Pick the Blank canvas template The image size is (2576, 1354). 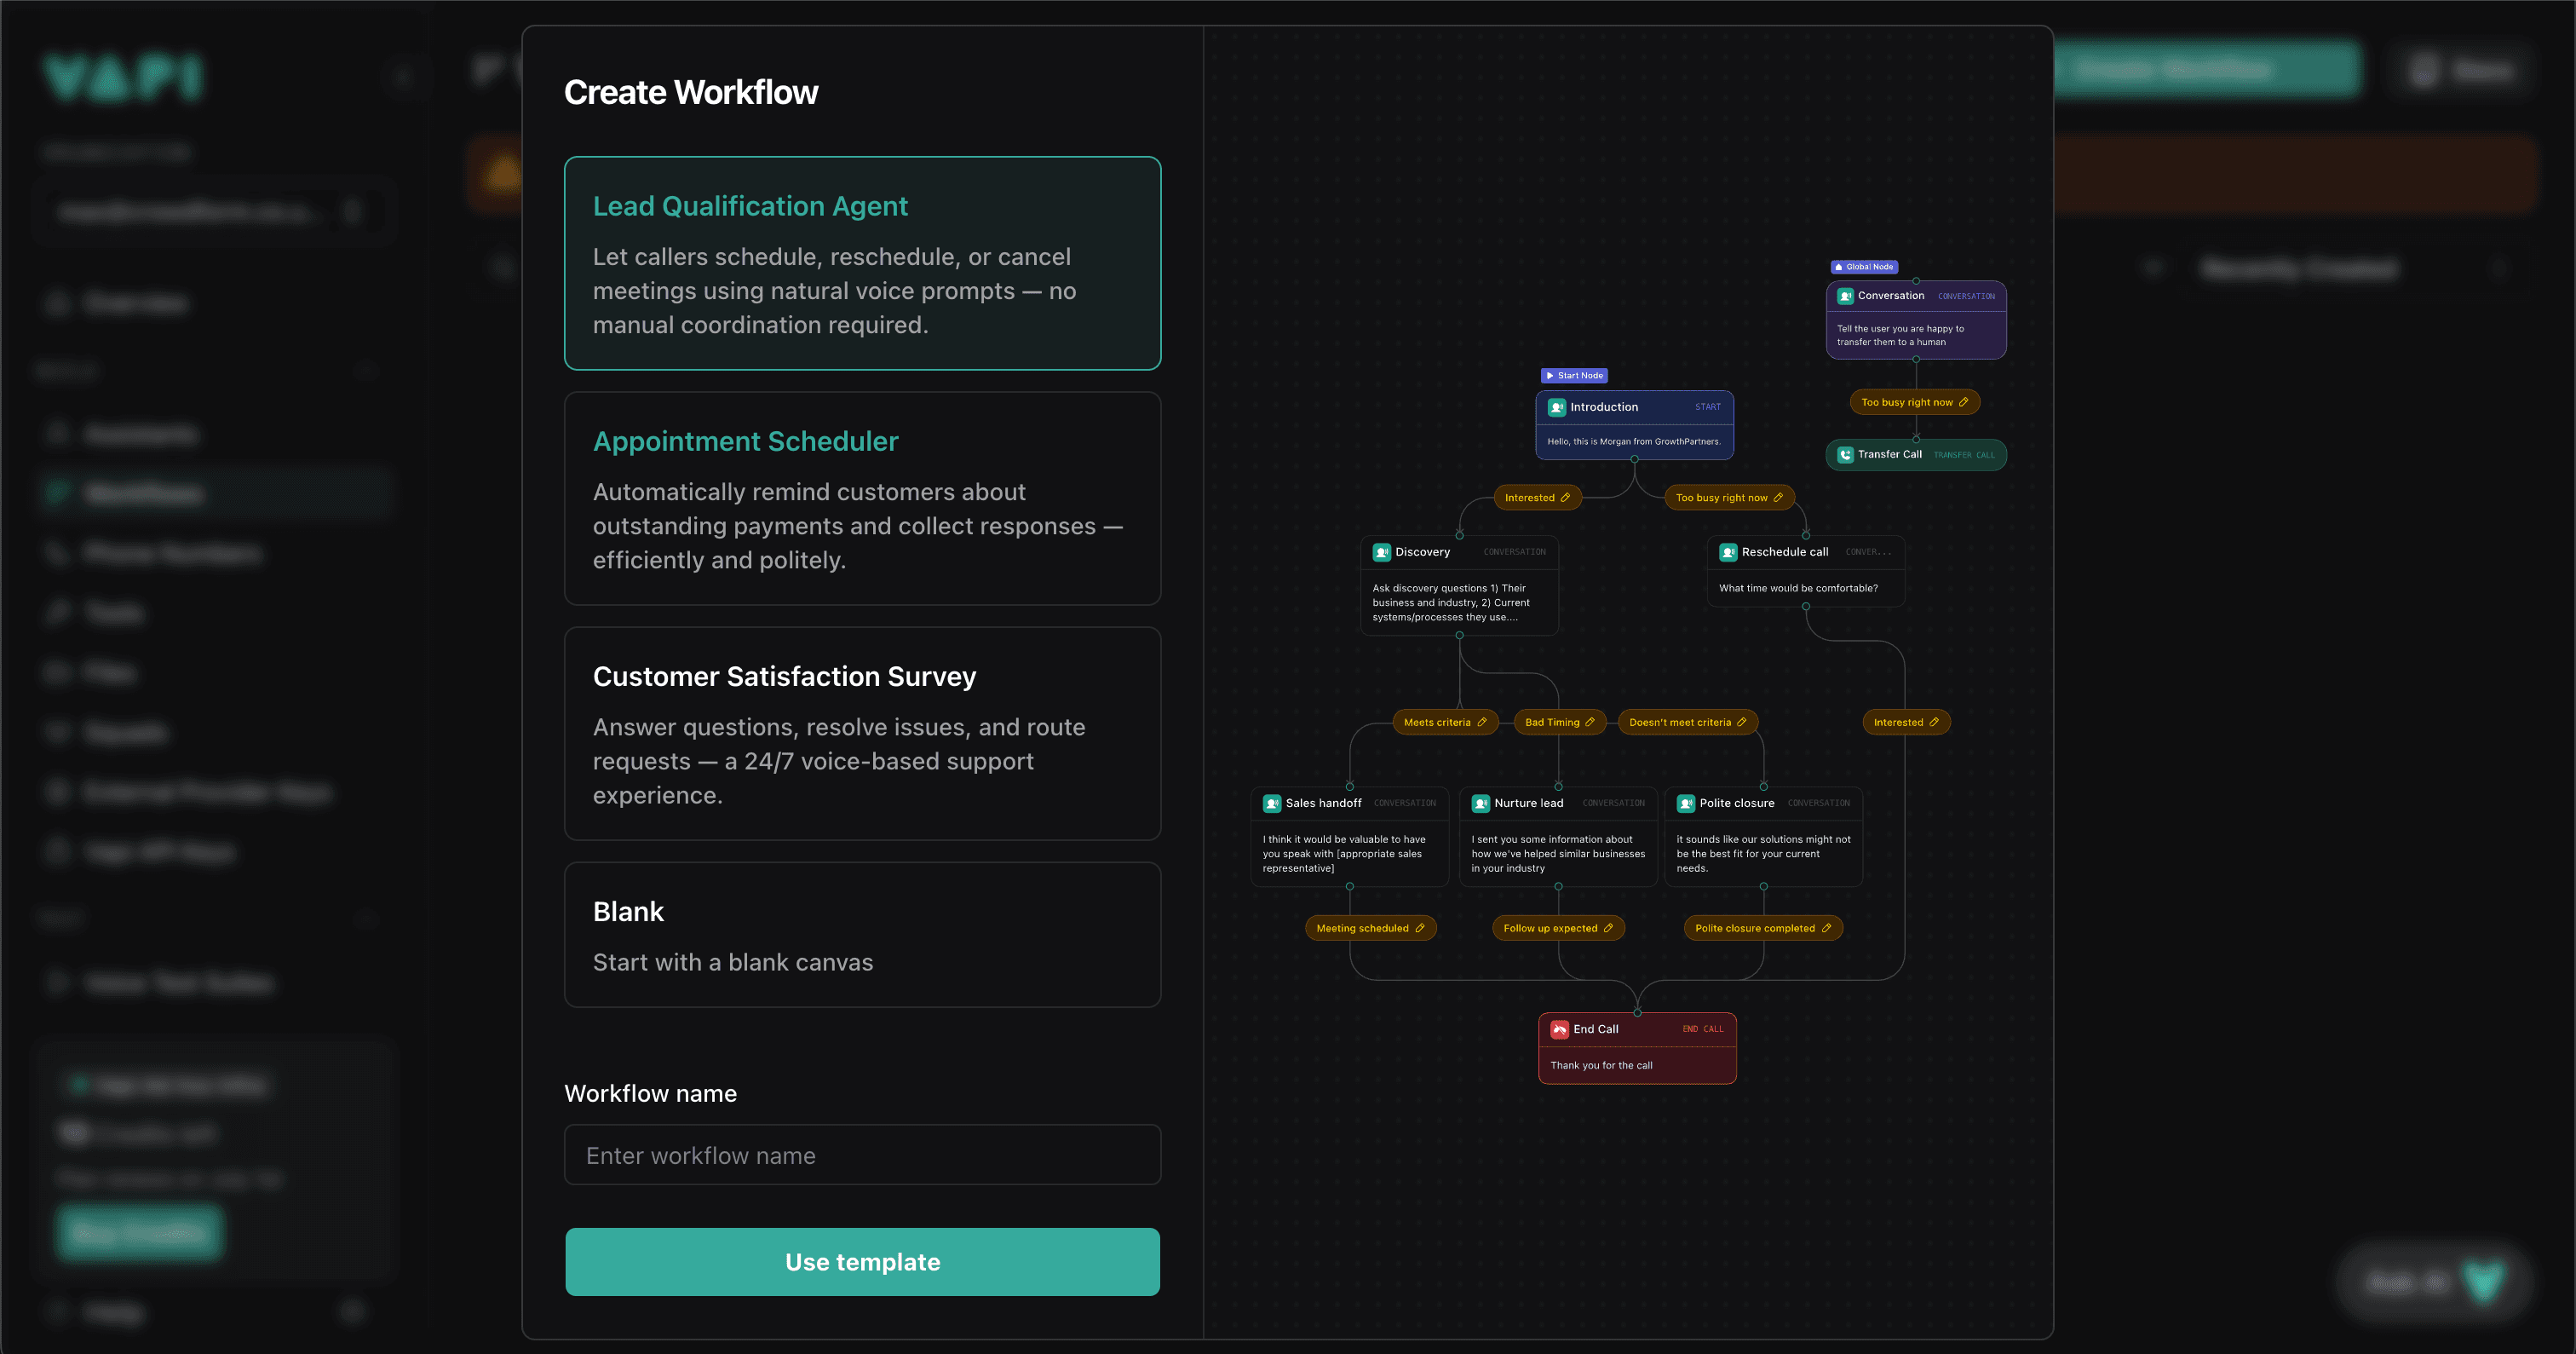(x=862, y=934)
